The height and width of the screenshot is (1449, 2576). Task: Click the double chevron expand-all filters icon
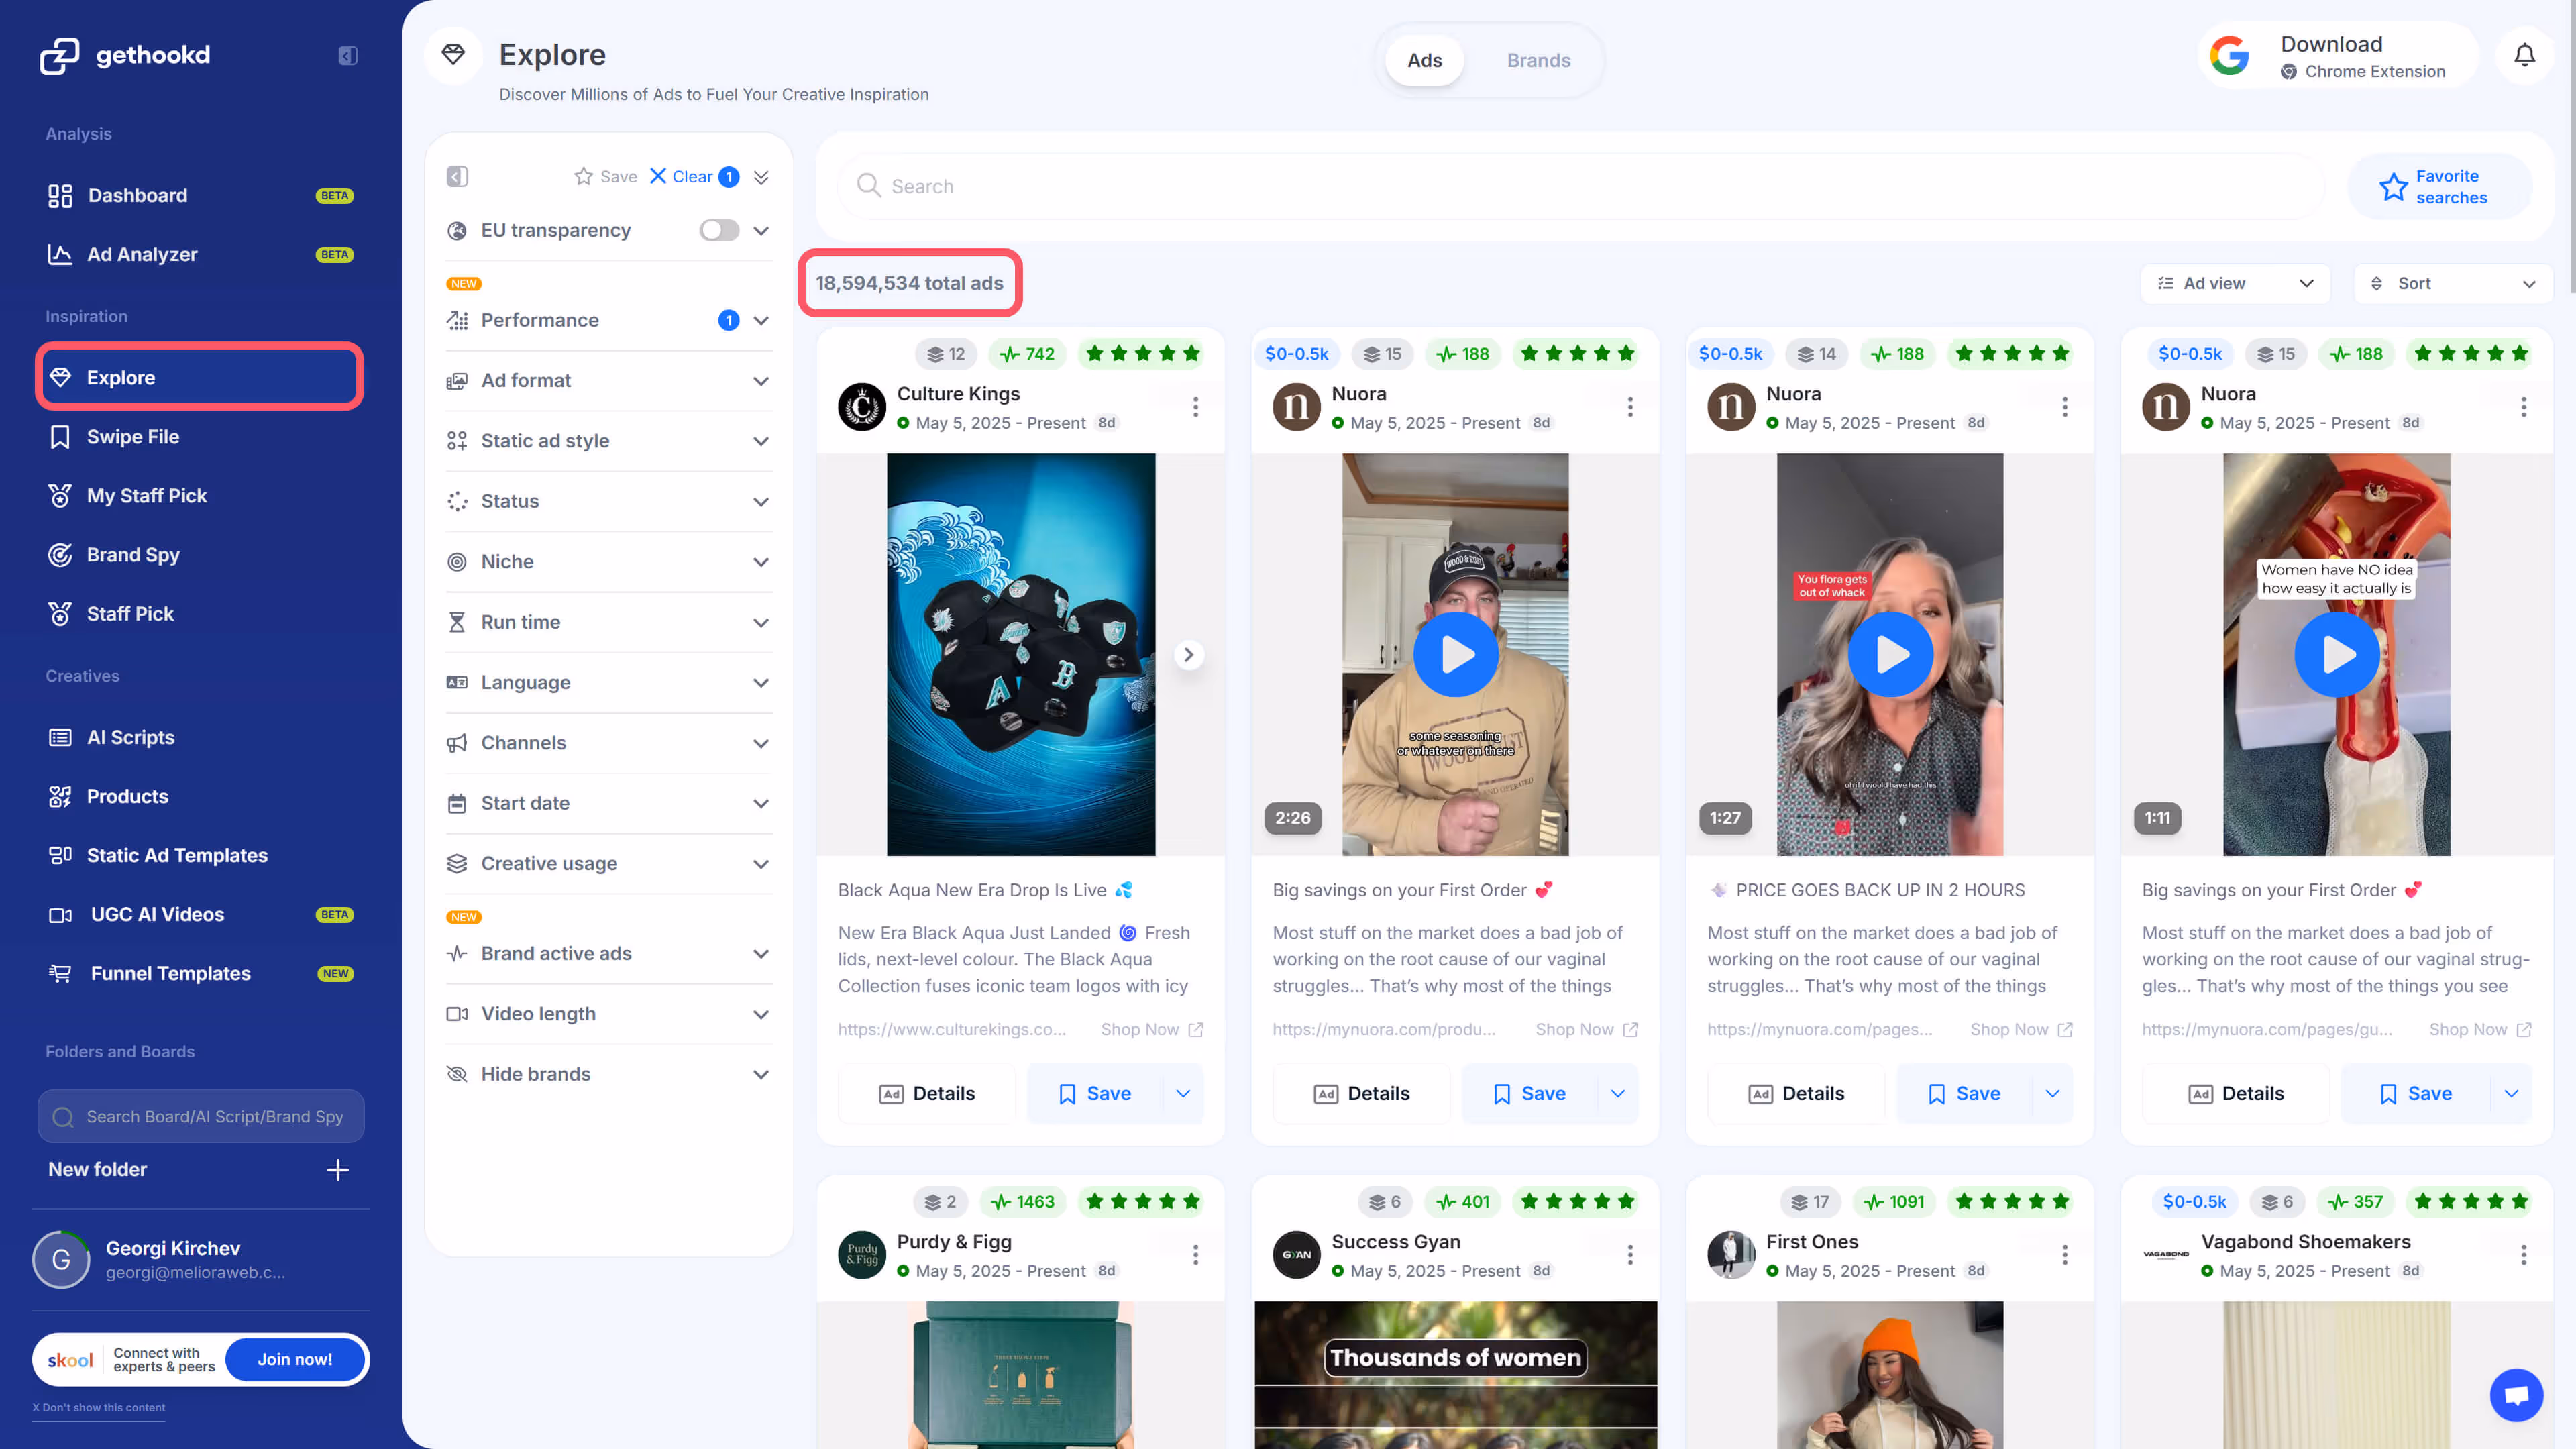pyautogui.click(x=761, y=177)
